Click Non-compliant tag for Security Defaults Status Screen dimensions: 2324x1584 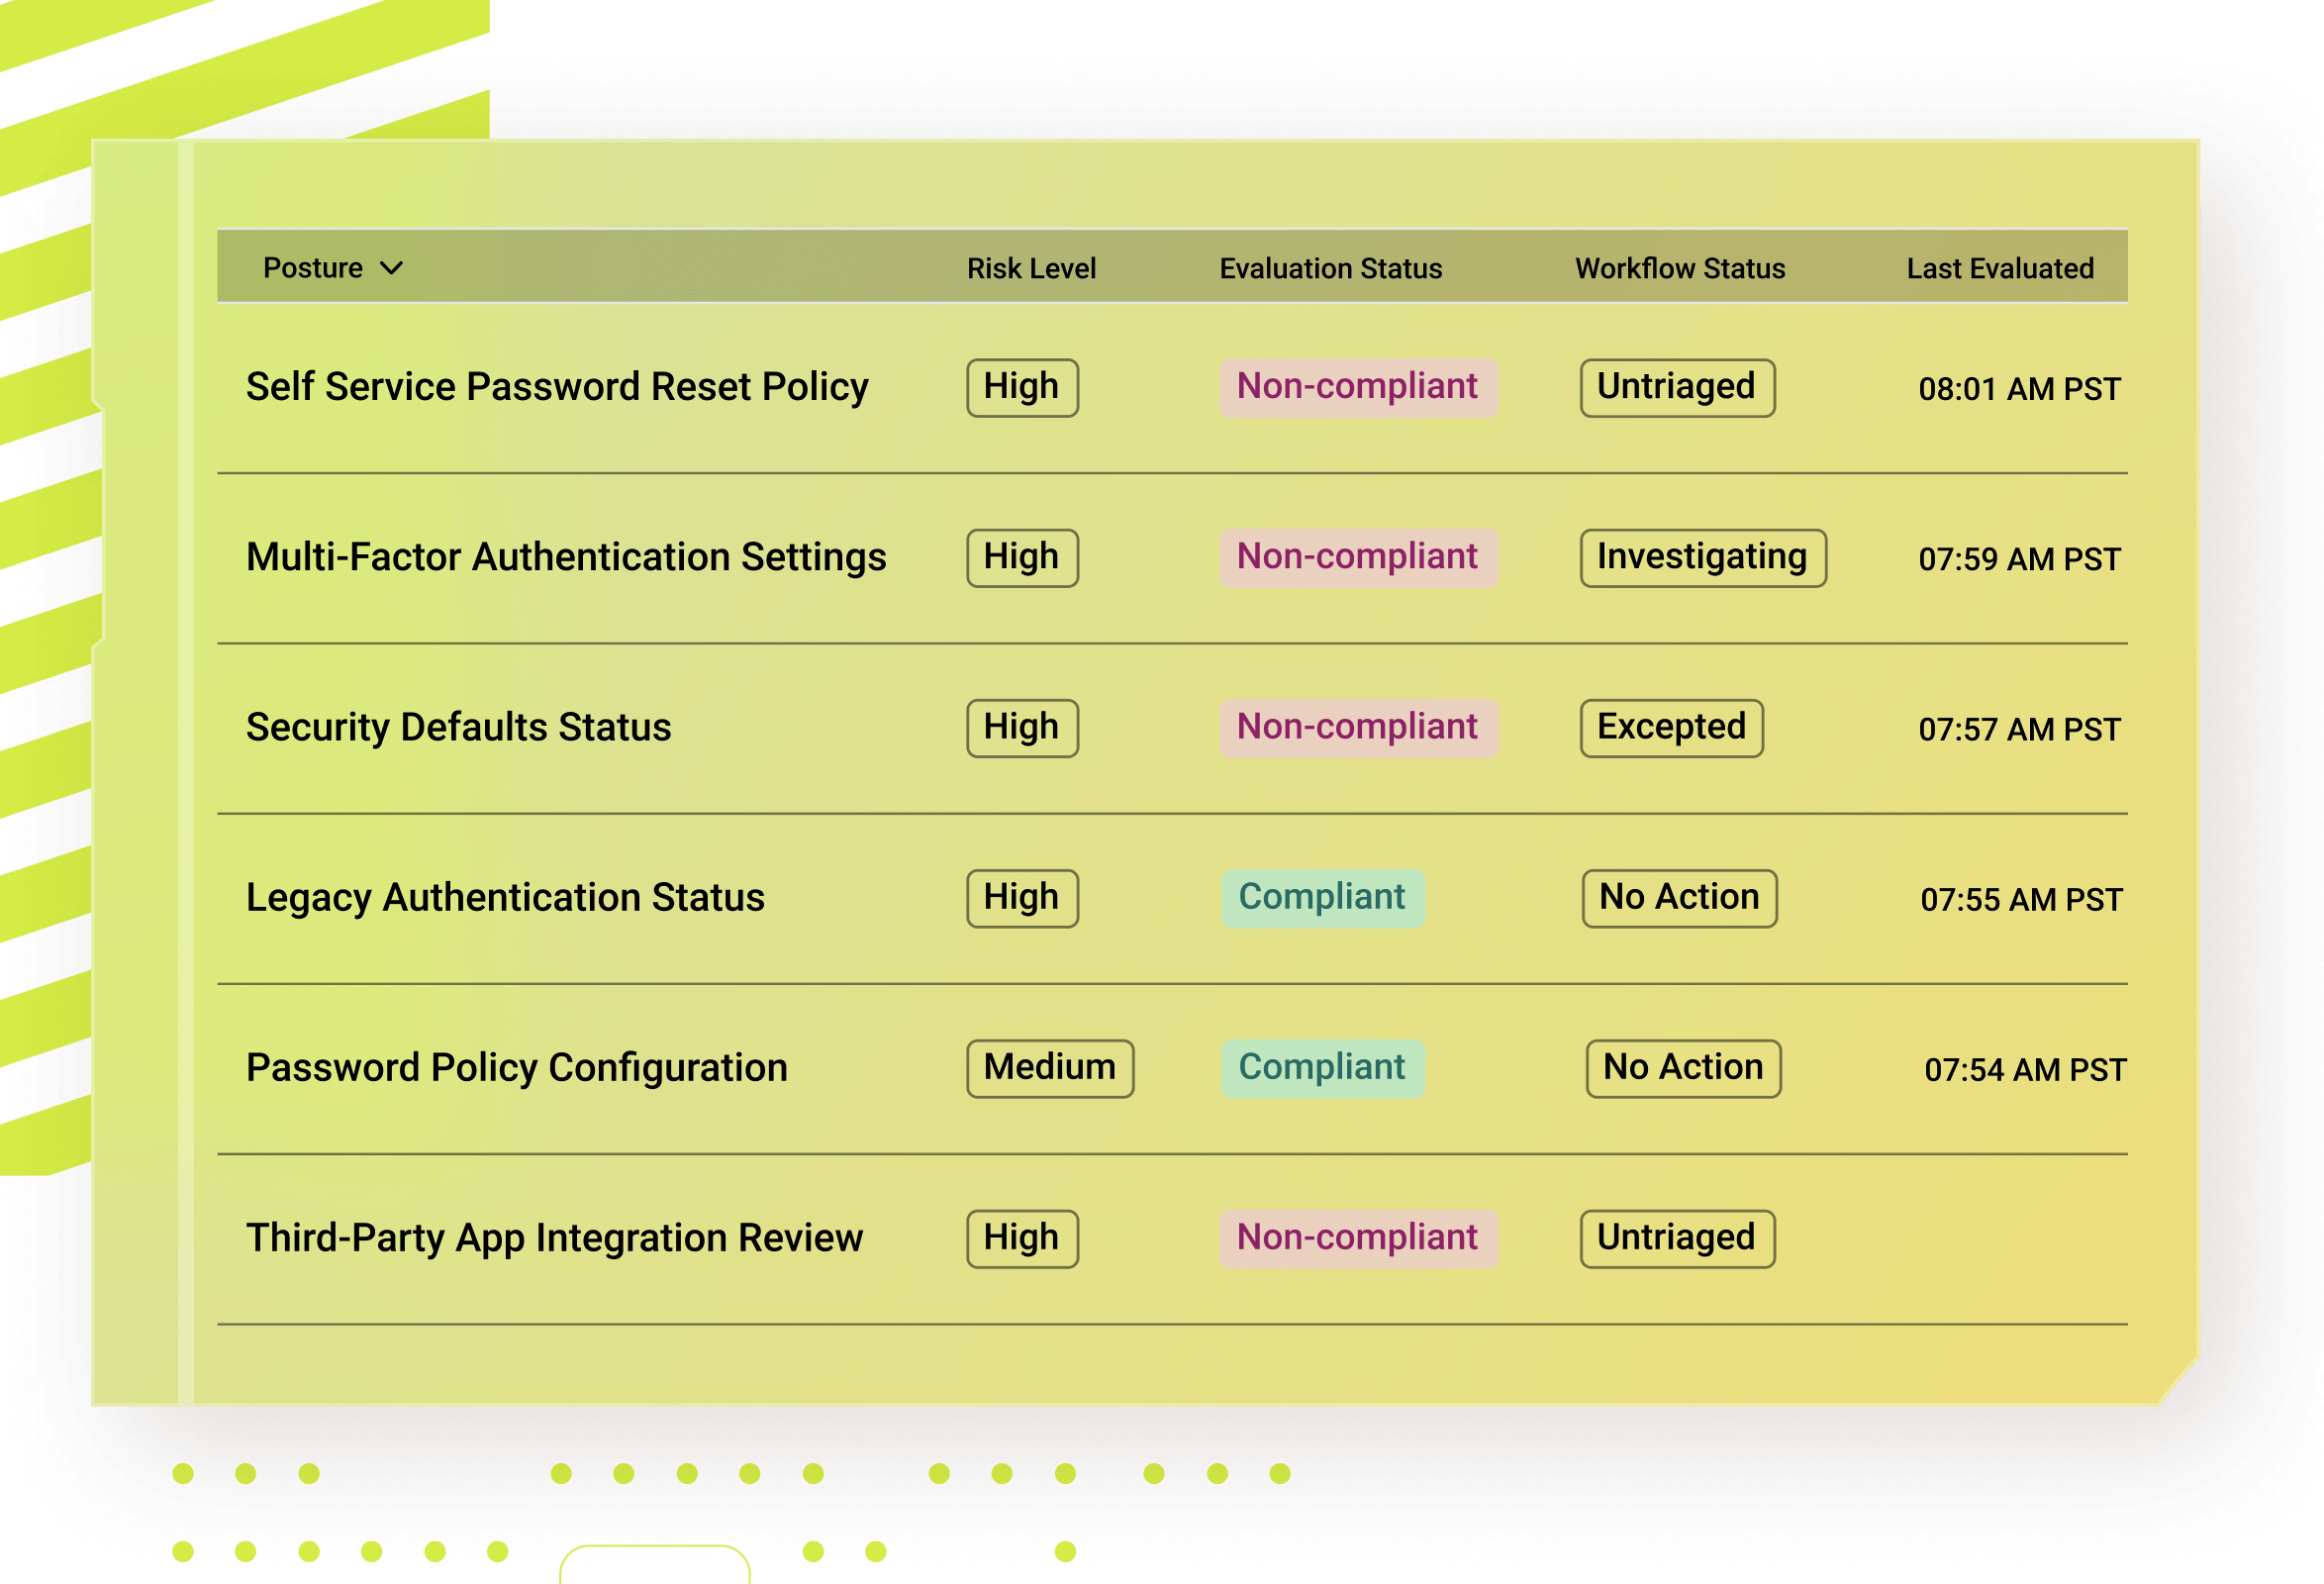(x=1358, y=727)
